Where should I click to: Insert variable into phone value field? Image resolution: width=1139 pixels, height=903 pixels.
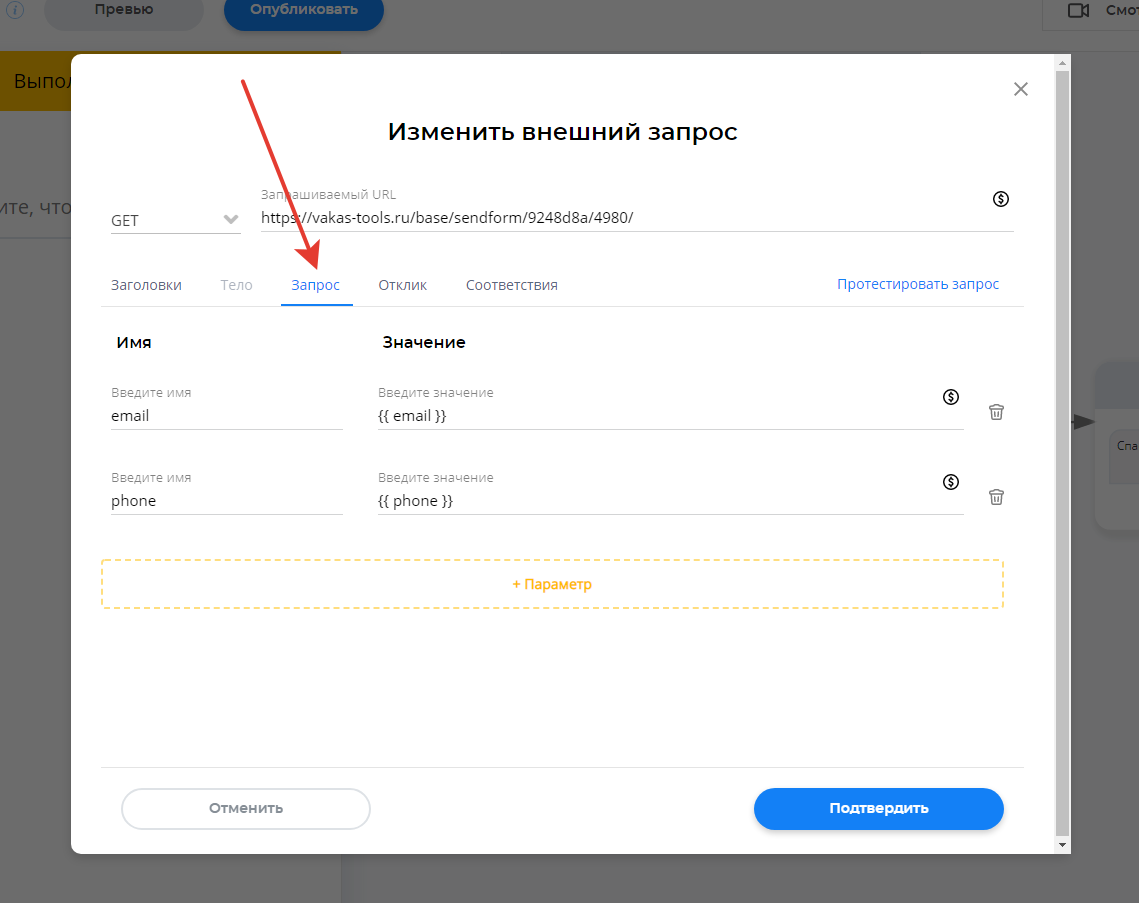click(x=951, y=482)
